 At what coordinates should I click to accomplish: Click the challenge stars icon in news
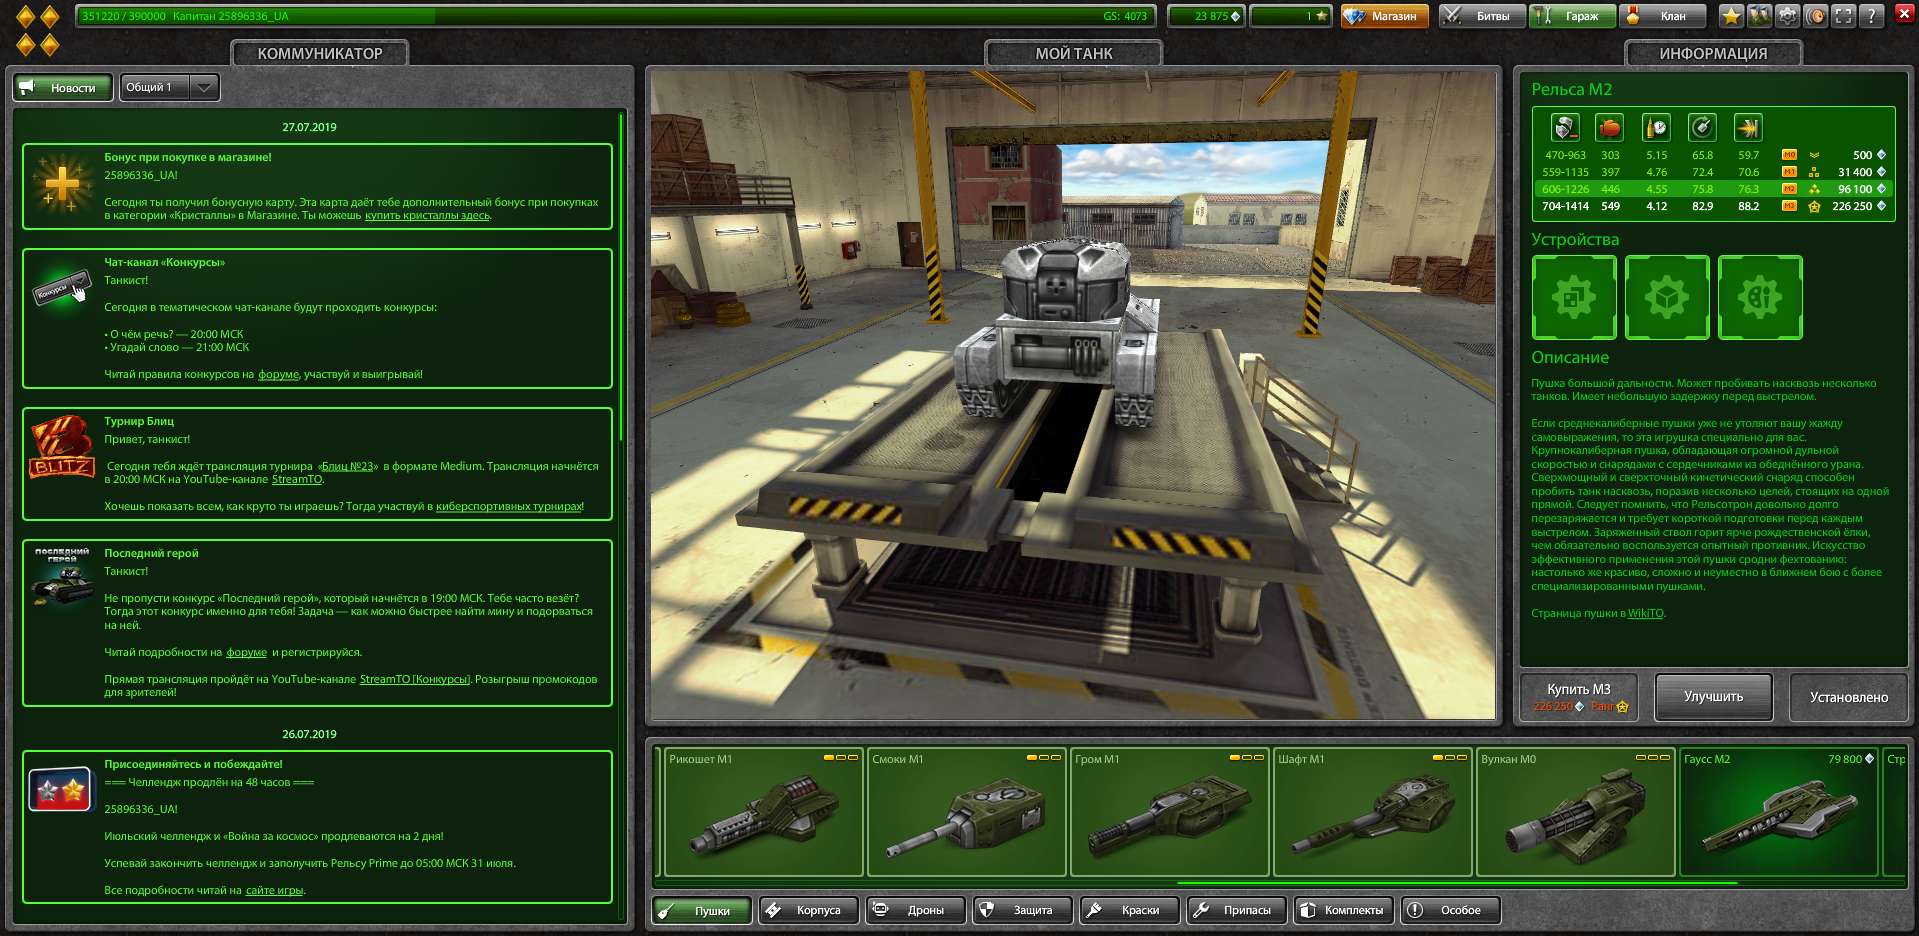(x=61, y=790)
